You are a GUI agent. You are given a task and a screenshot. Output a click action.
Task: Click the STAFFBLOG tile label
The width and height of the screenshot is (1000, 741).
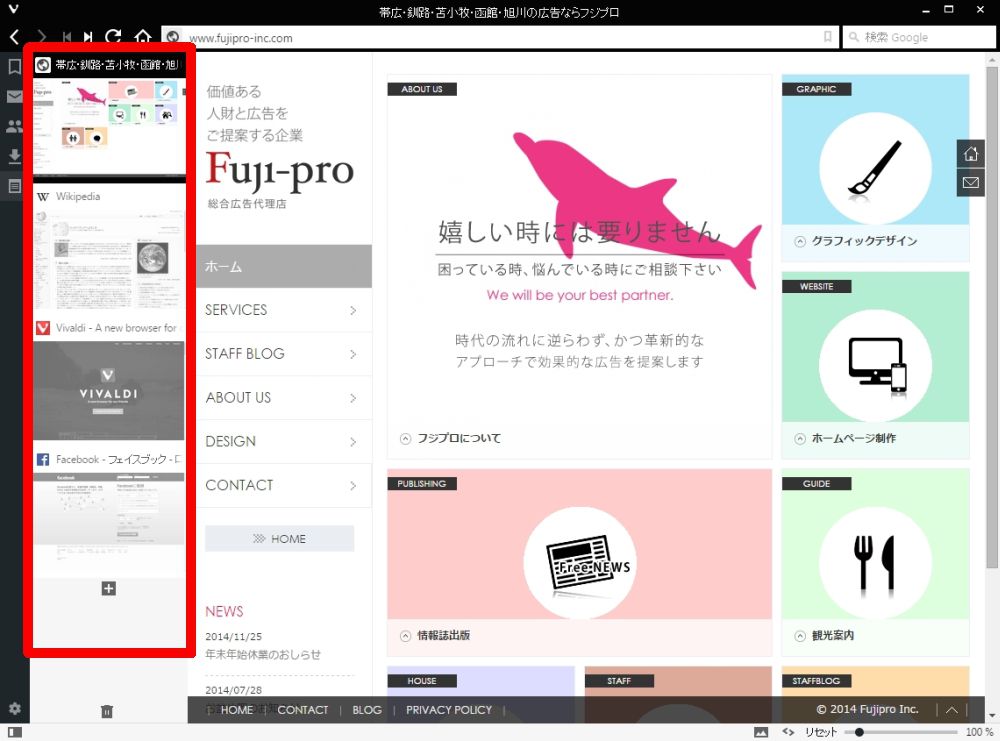816,680
